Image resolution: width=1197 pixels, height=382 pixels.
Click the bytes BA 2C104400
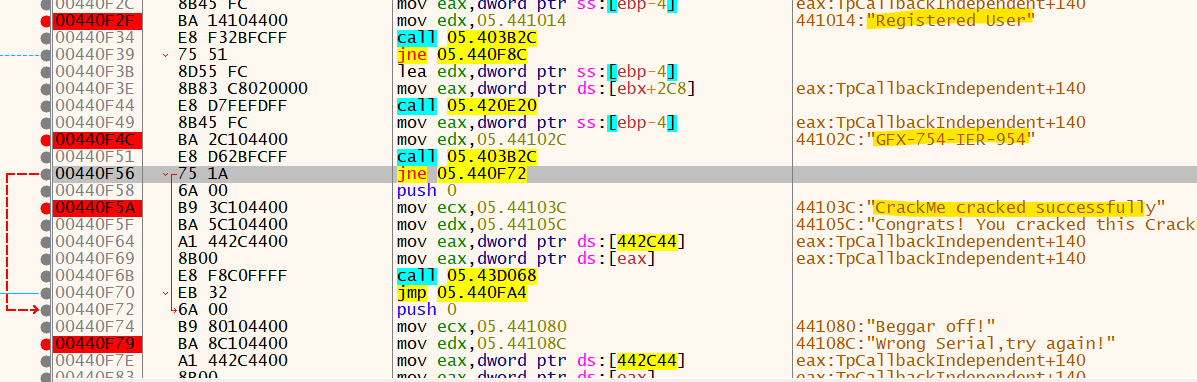(x=233, y=140)
